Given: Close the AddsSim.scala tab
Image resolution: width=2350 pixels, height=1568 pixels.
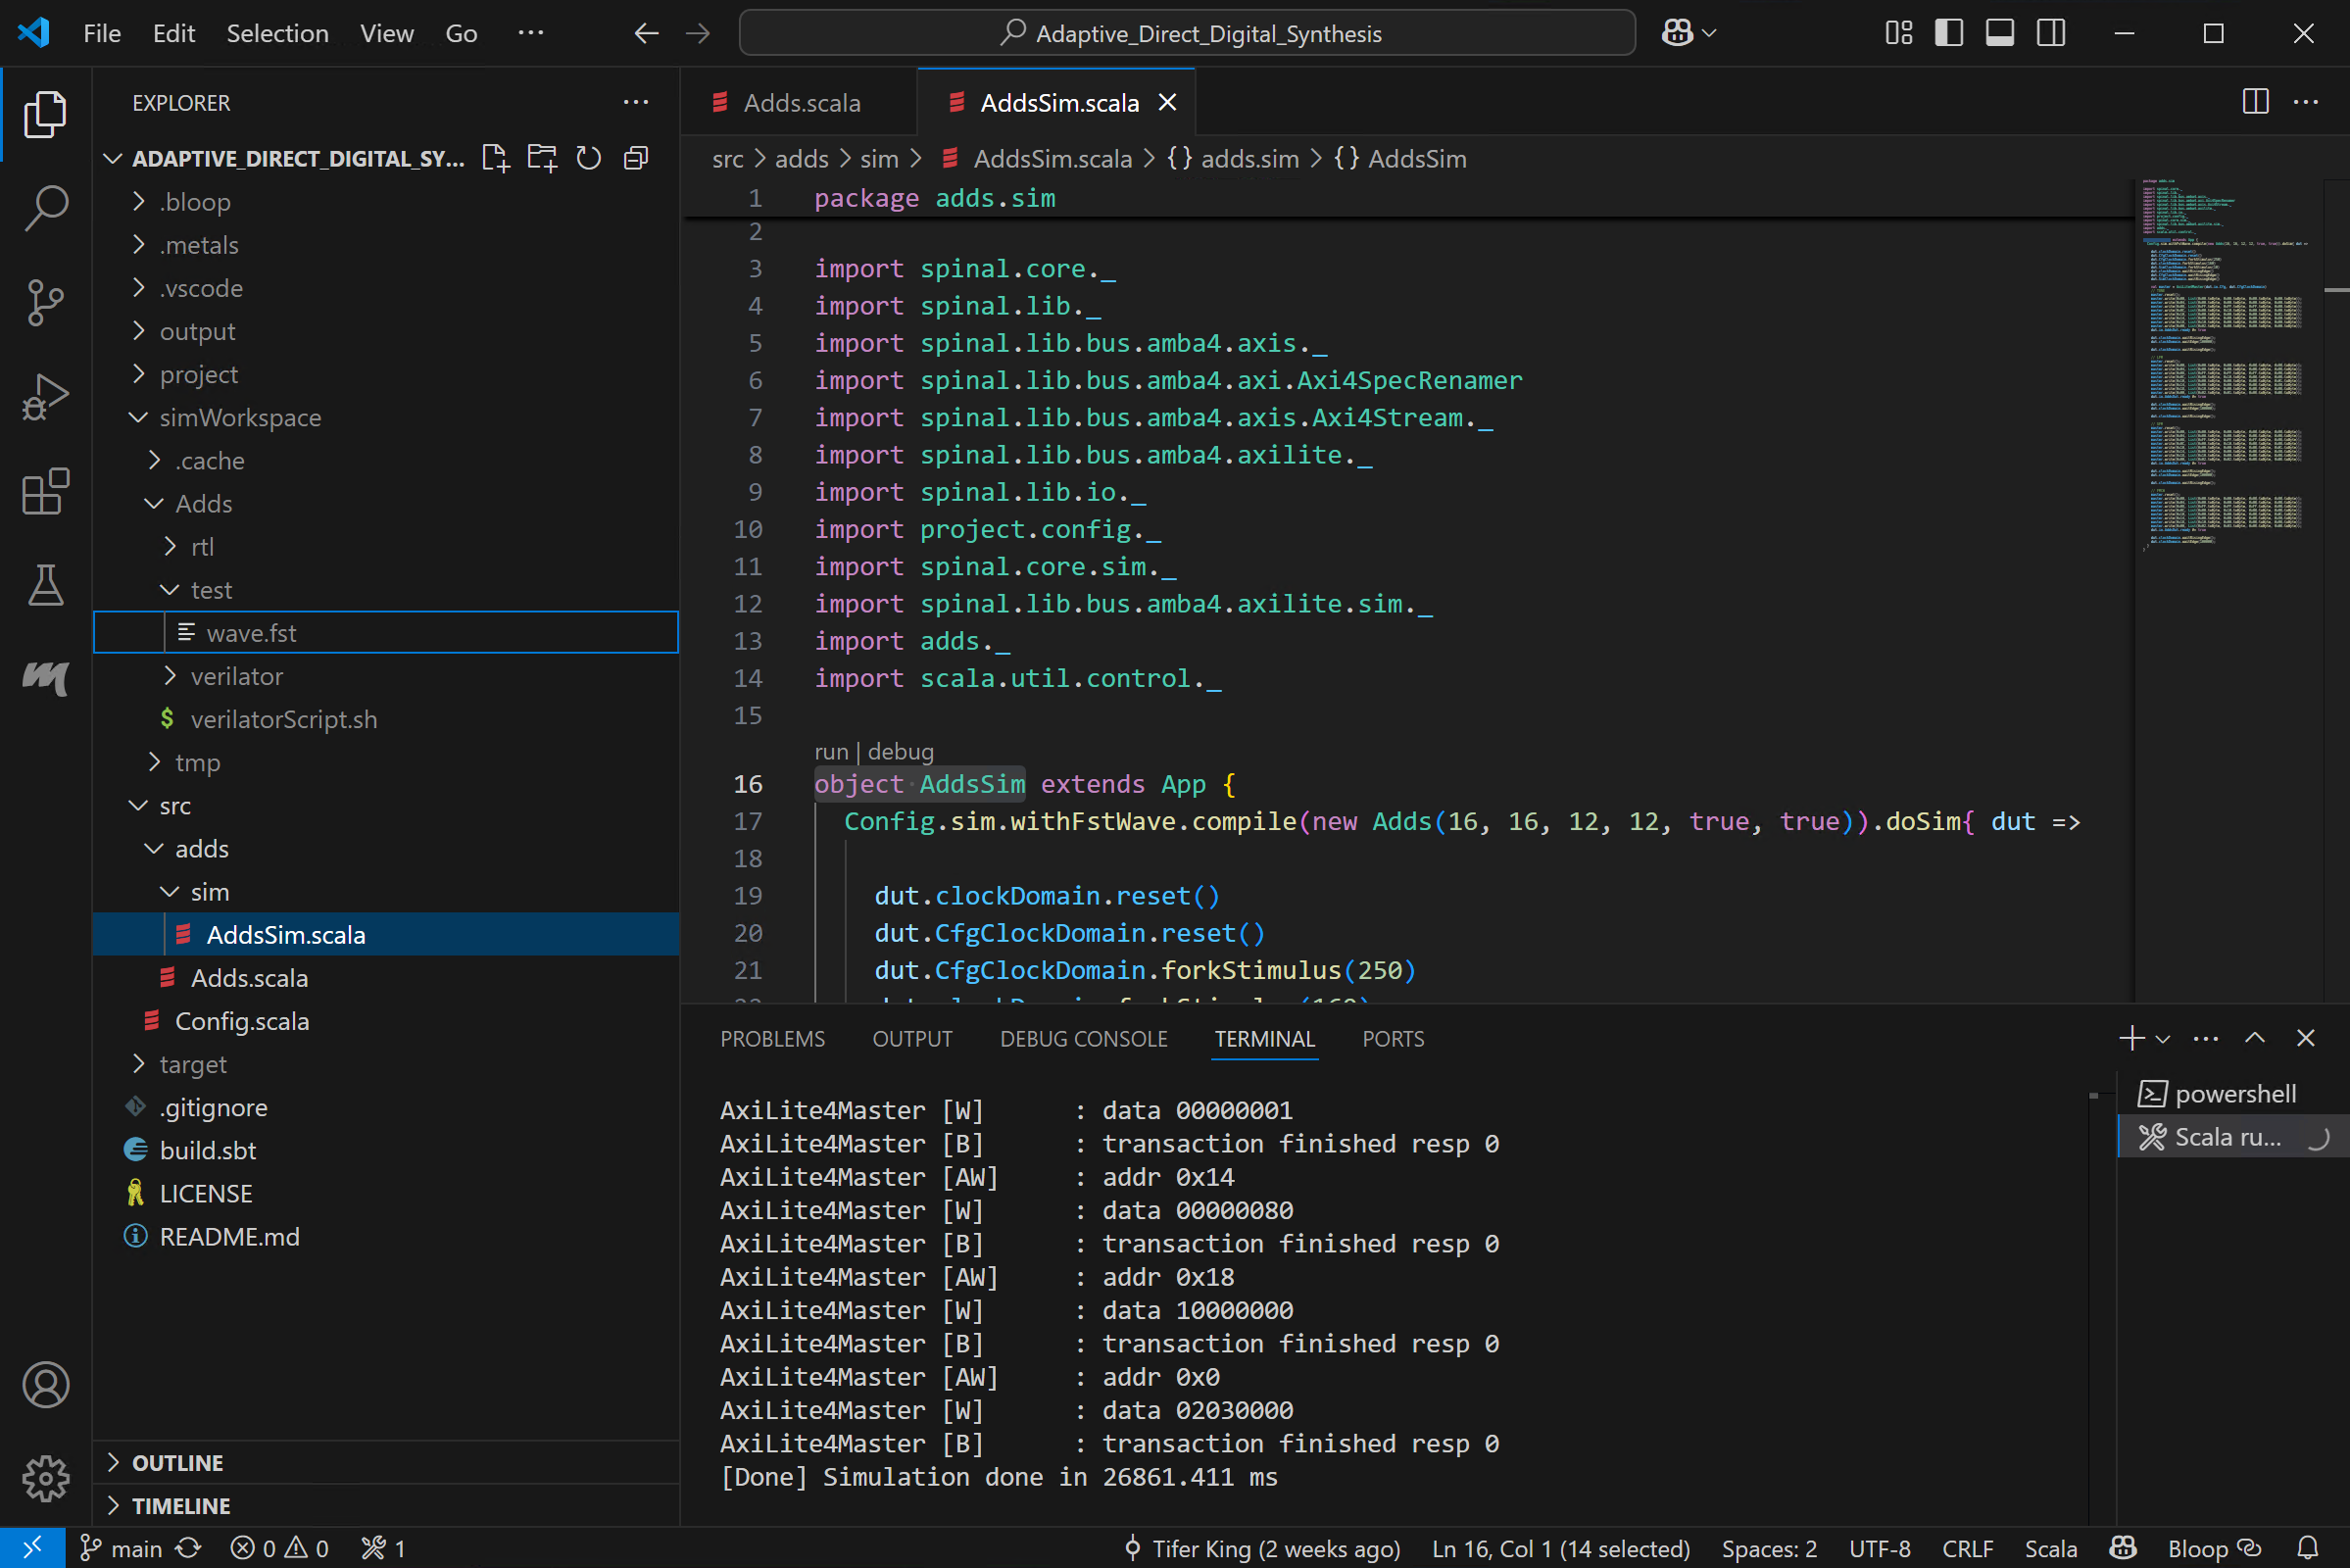Looking at the screenshot, I should pyautogui.click(x=1167, y=102).
